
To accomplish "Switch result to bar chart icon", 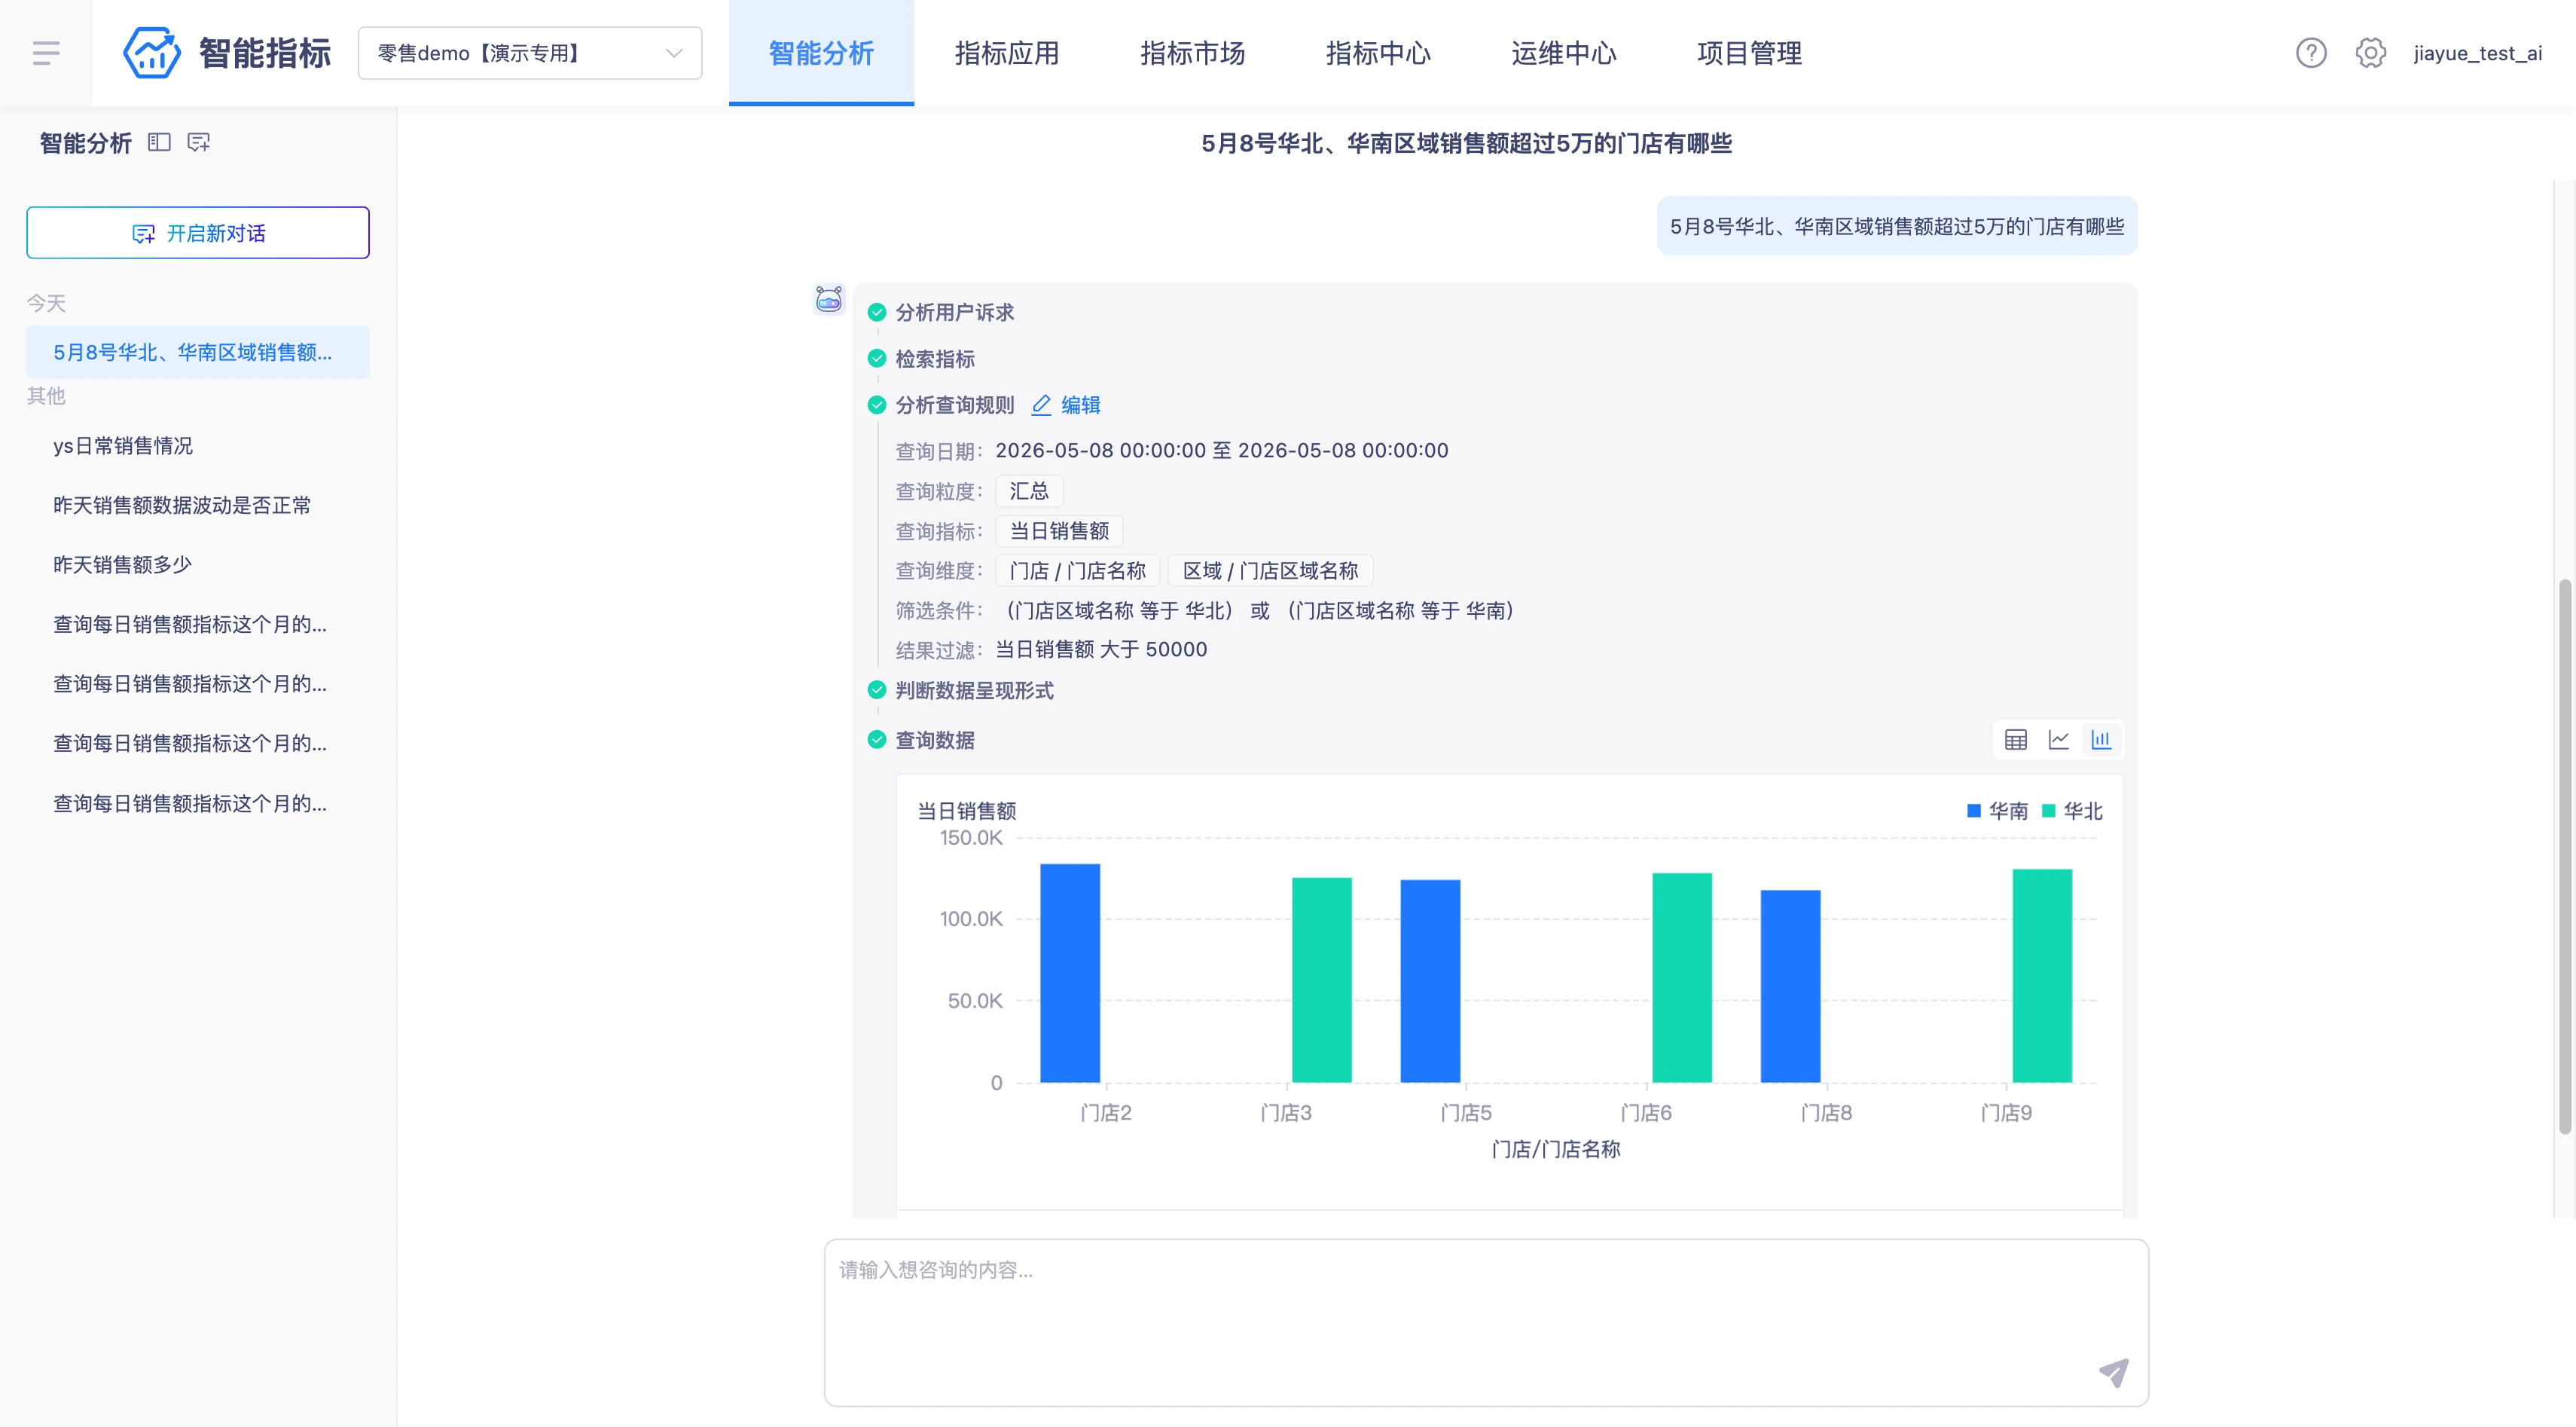I will (x=2101, y=740).
